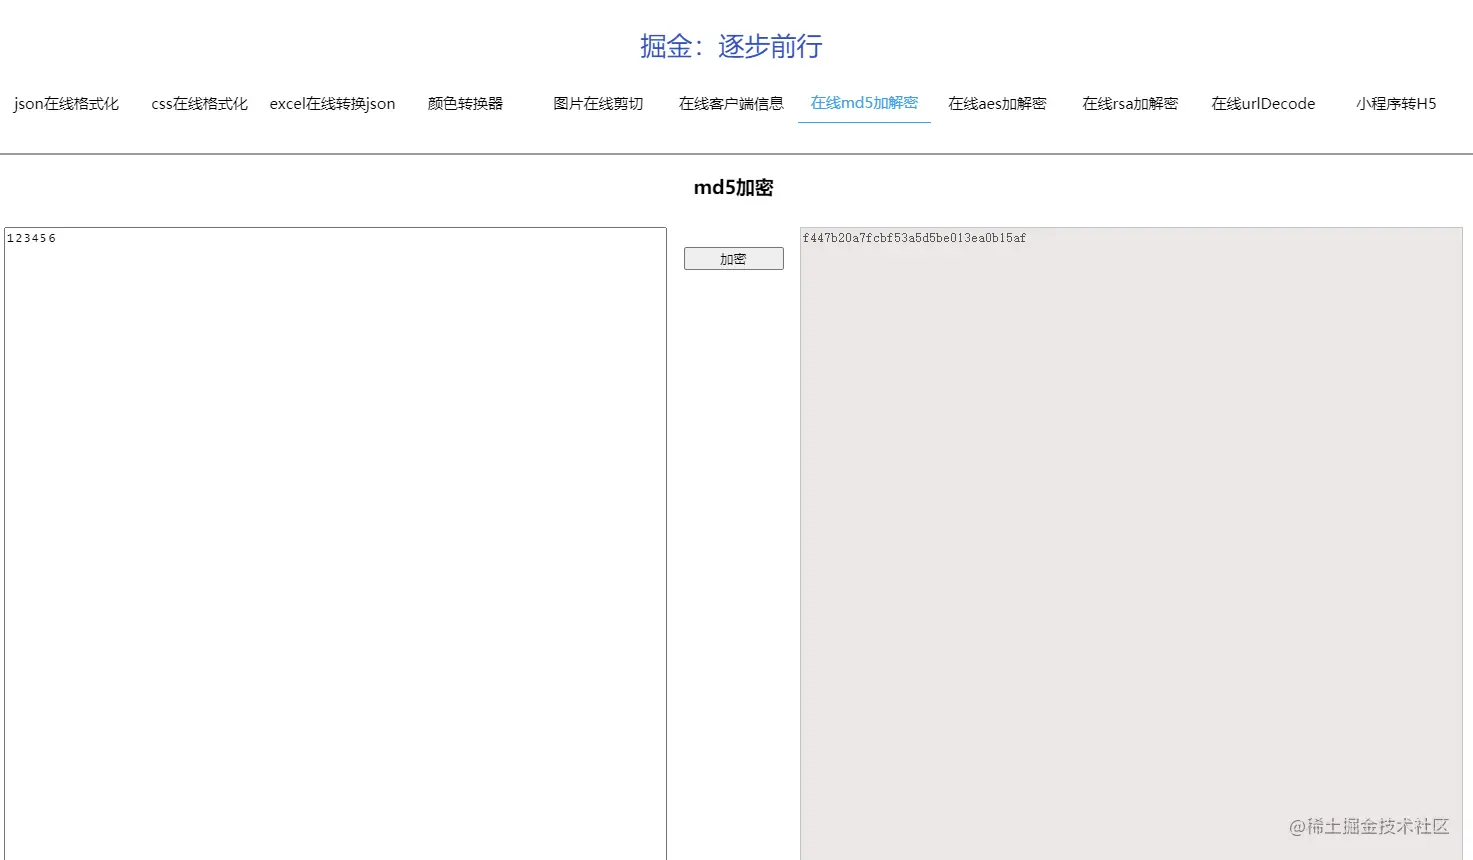This screenshot has height=860, width=1473.
Task: Go to 图片在线剪切 tab
Action: point(598,103)
